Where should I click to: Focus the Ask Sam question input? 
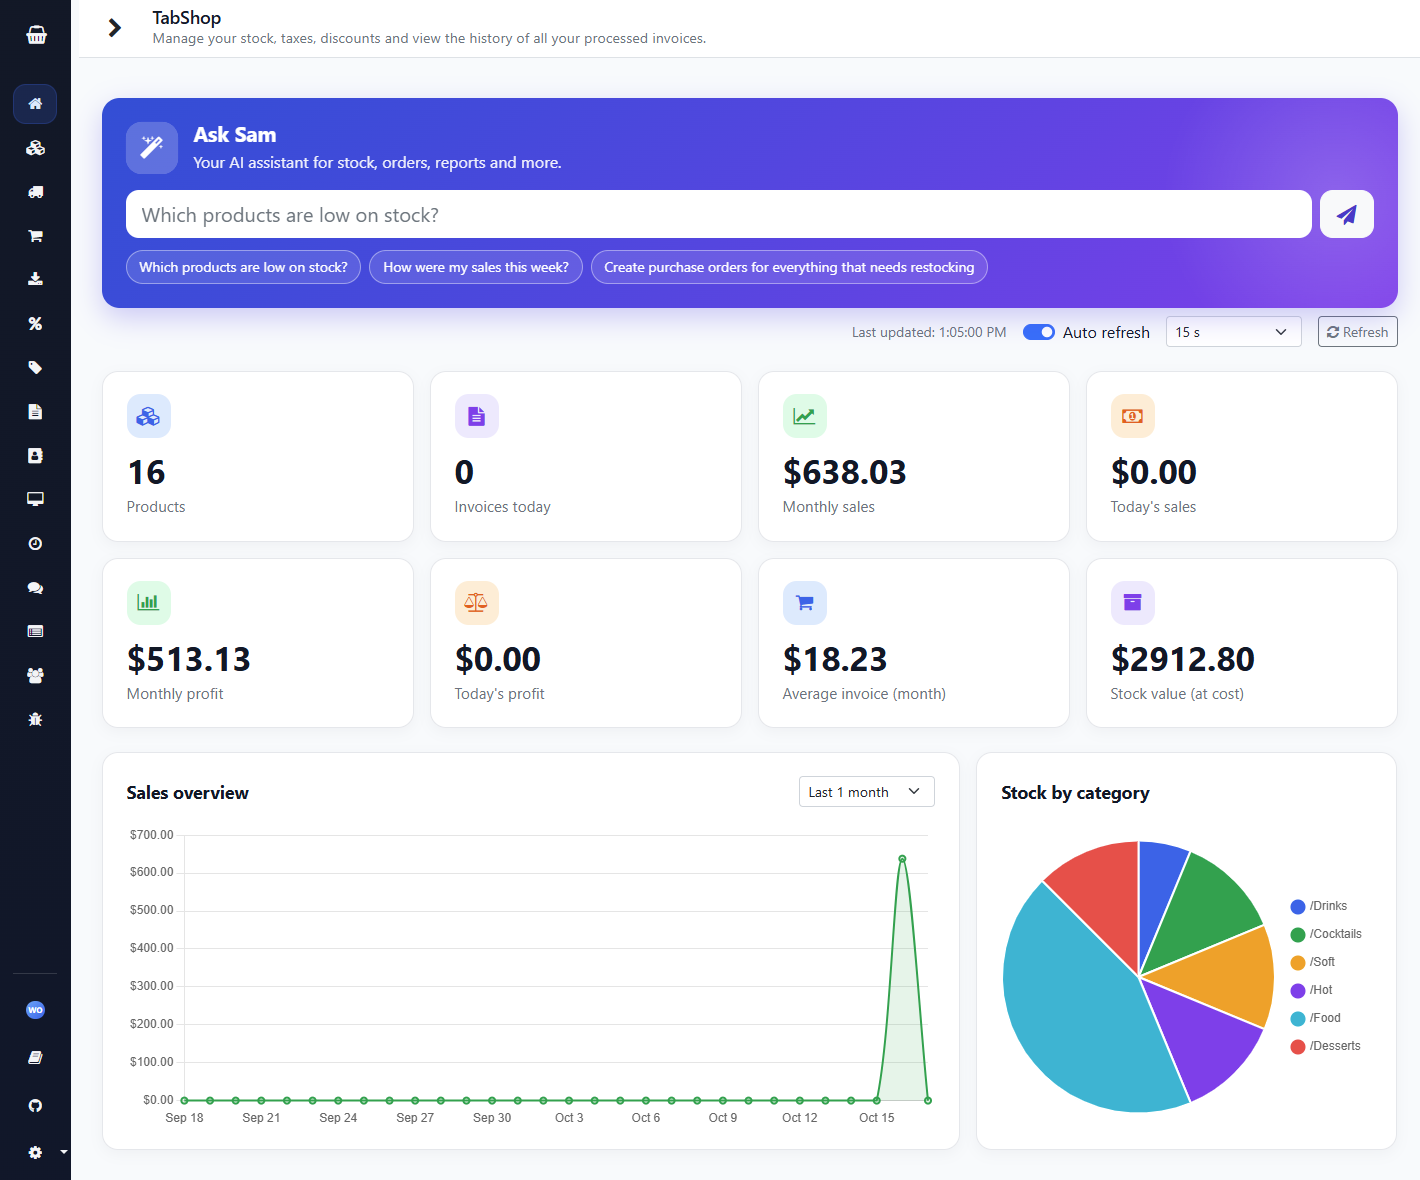tap(718, 214)
